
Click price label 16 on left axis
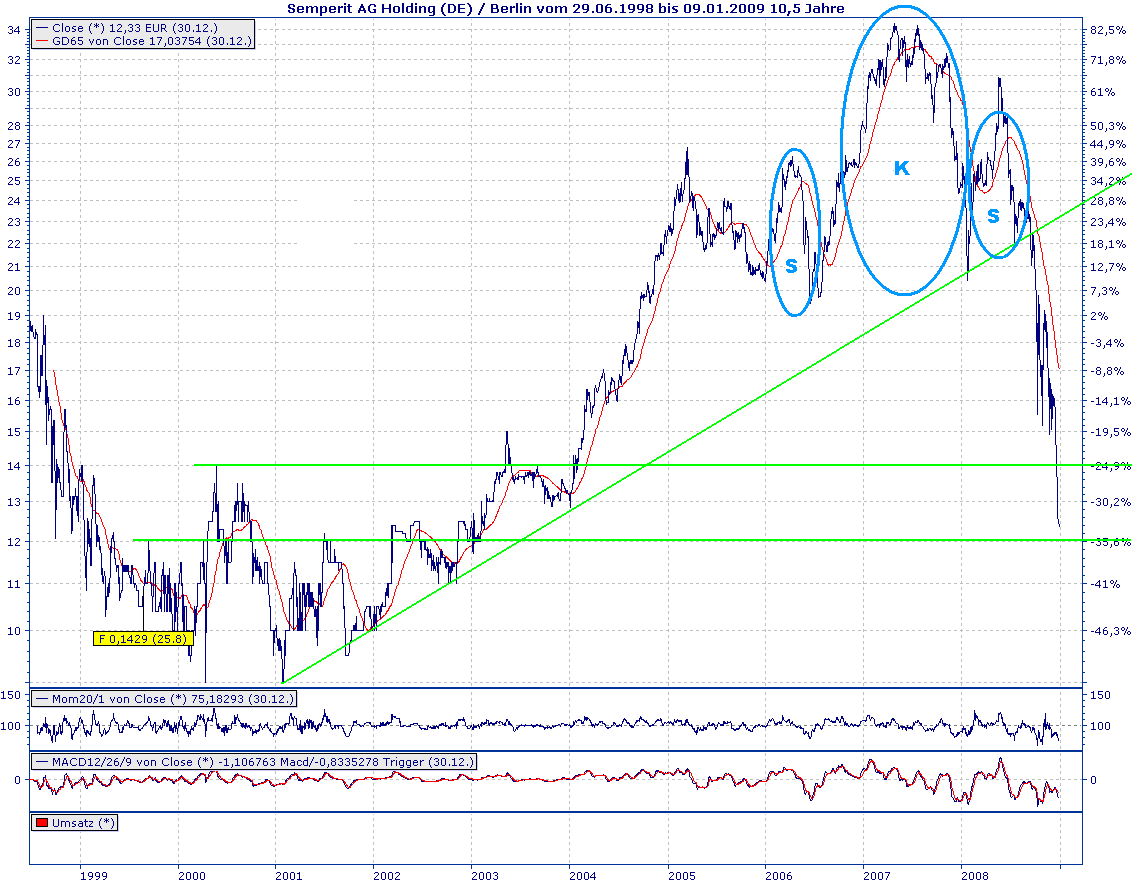point(14,401)
